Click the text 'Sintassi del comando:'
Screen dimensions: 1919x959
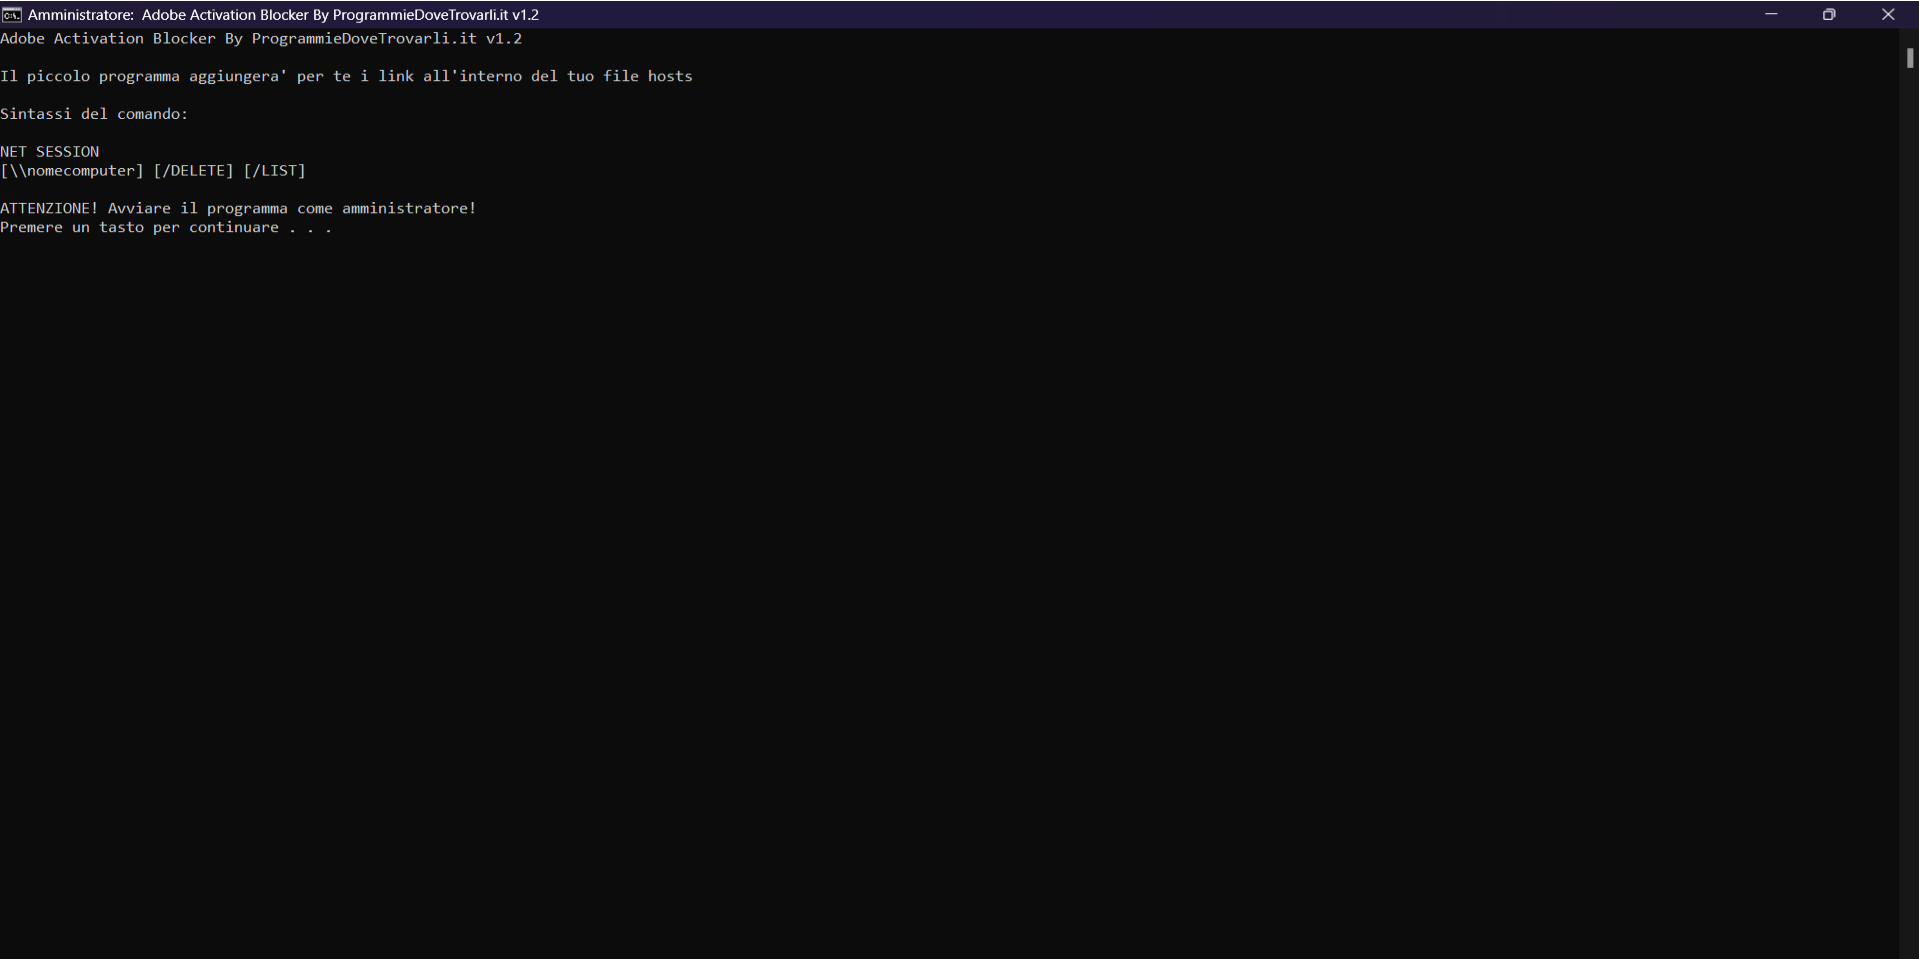(x=94, y=114)
